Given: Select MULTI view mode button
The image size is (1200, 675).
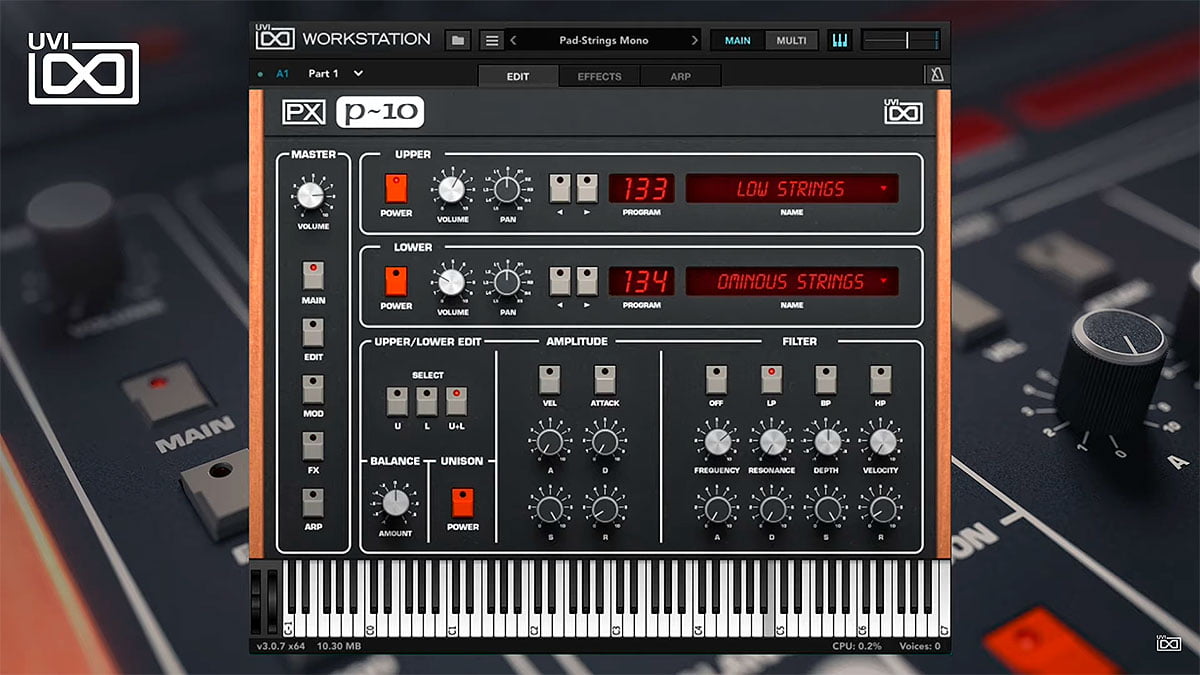Looking at the screenshot, I should click(792, 40).
